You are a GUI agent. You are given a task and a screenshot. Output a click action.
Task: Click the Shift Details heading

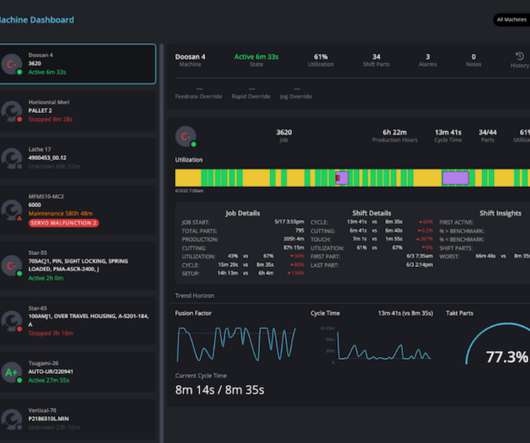(371, 213)
